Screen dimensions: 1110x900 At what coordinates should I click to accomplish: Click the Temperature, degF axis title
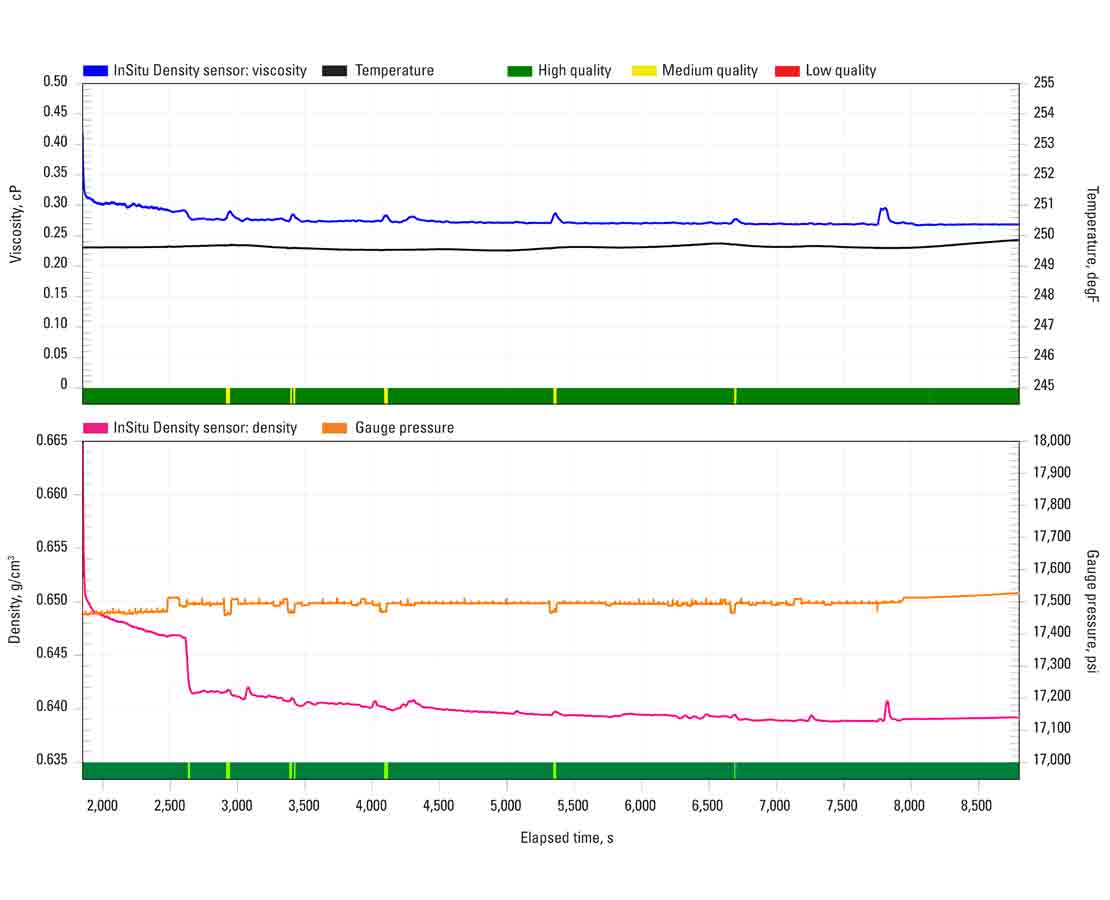[x=1092, y=243]
